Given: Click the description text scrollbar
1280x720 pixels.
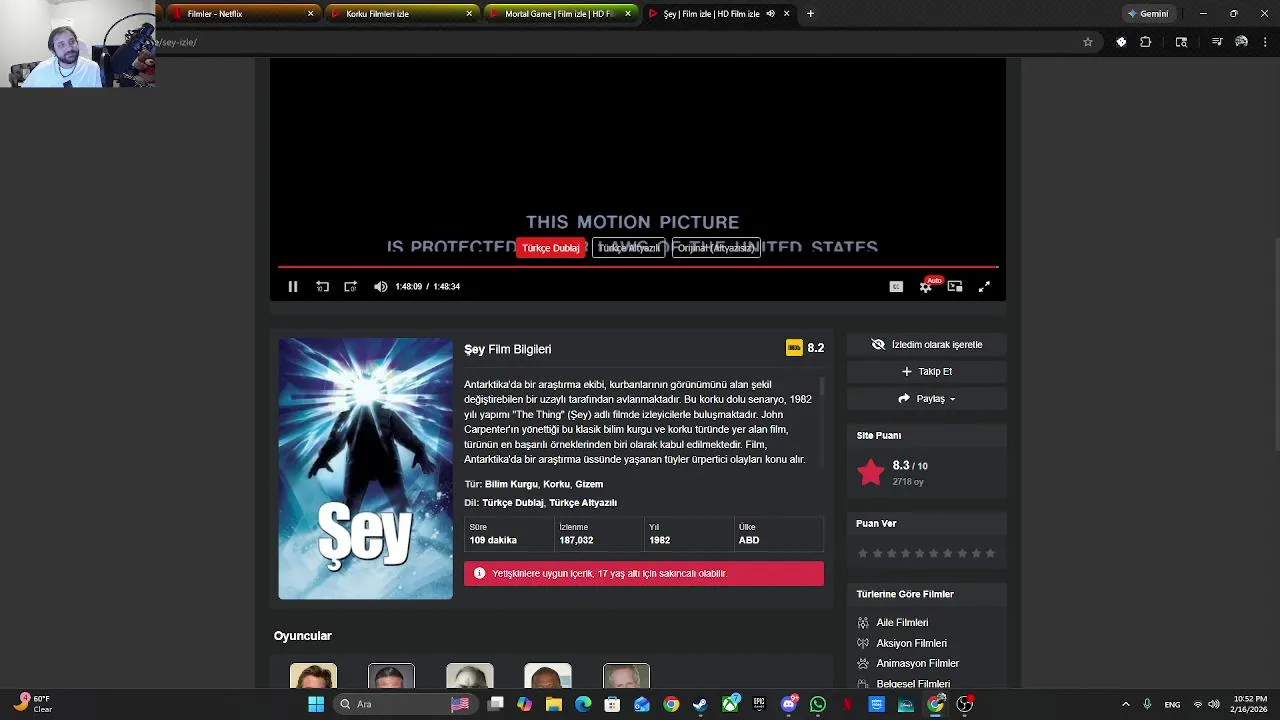Looking at the screenshot, I should click(x=822, y=386).
